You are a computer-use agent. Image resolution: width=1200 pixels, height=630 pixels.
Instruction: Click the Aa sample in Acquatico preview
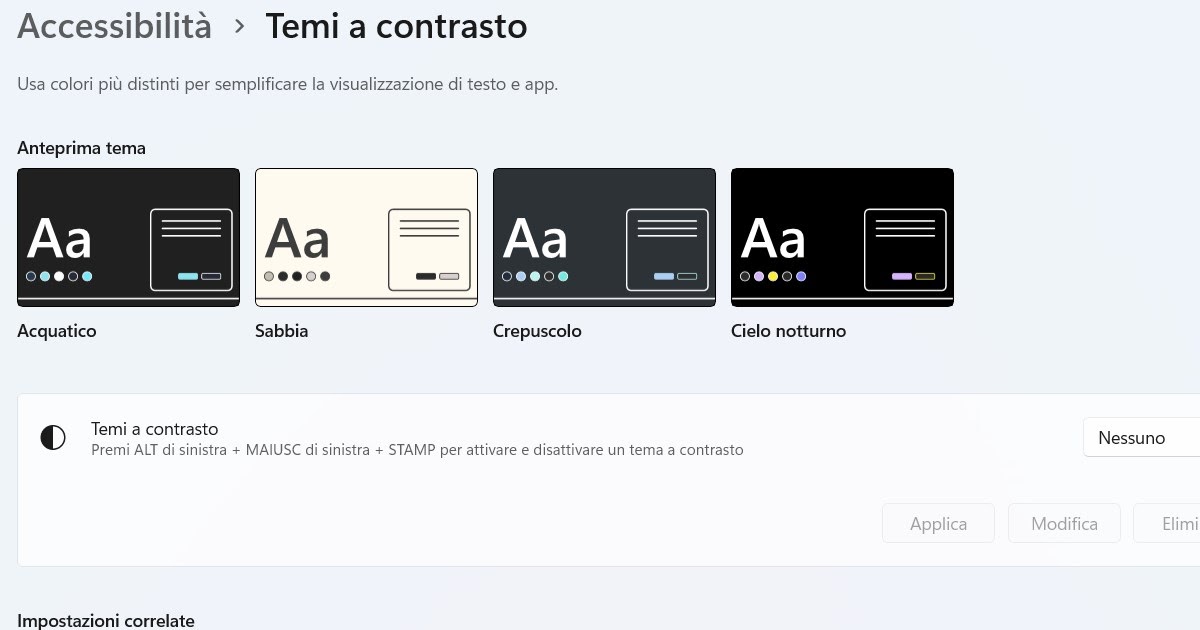60,238
